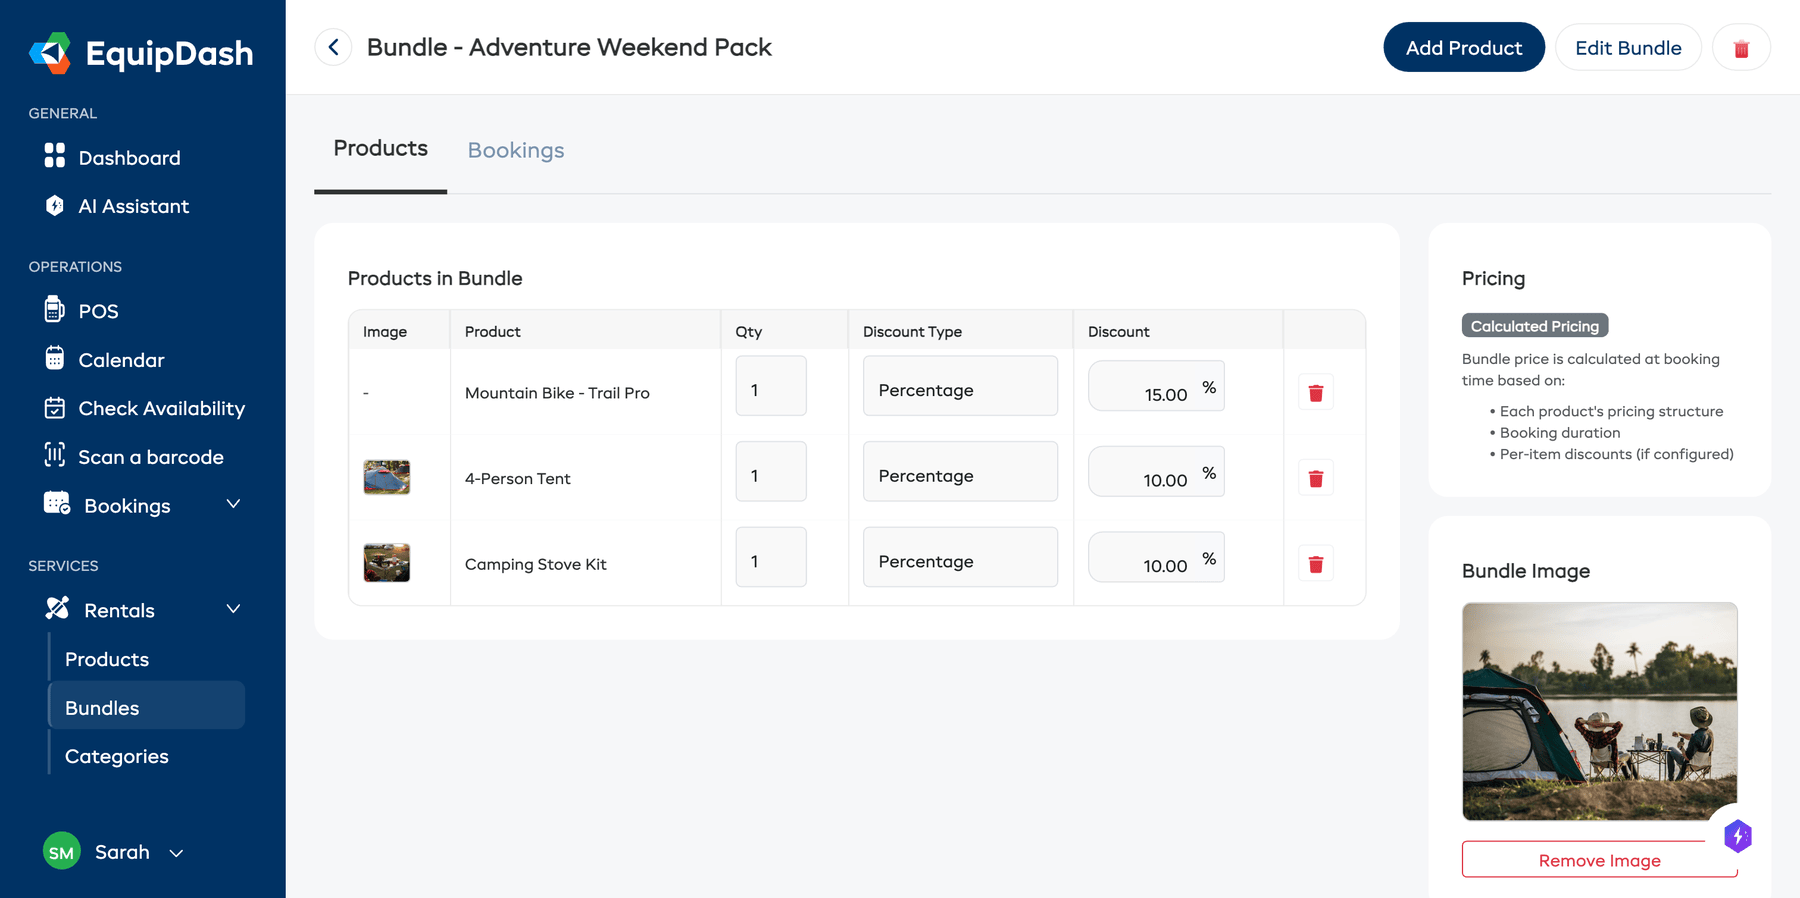Open Discount Type dropdown for Mountain Bike
The image size is (1800, 898).
[x=959, y=390]
